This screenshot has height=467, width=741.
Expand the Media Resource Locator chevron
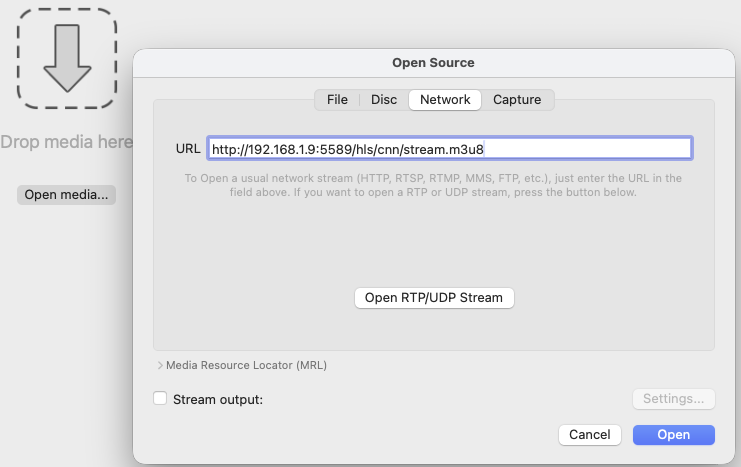click(x=160, y=365)
